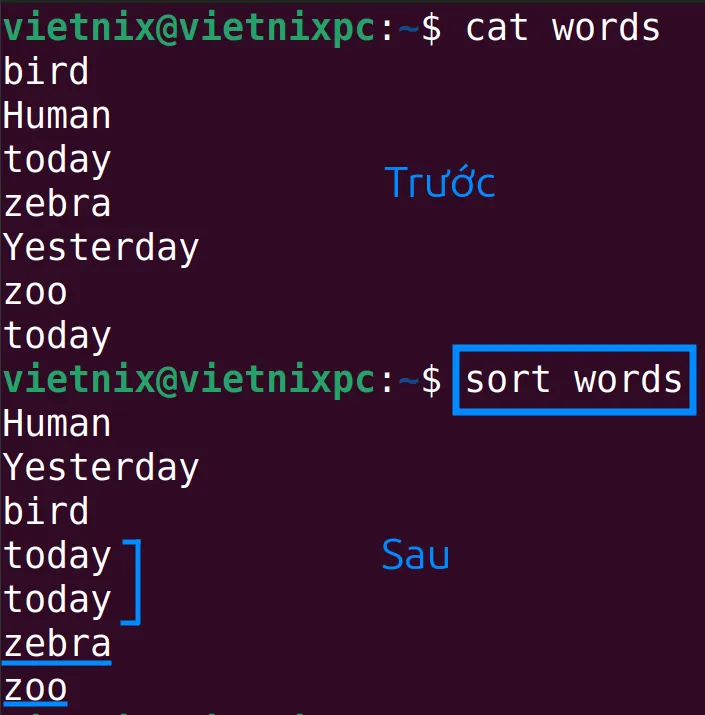Click 'bird' in the cat output
705x715 pixels.
pos(46,72)
